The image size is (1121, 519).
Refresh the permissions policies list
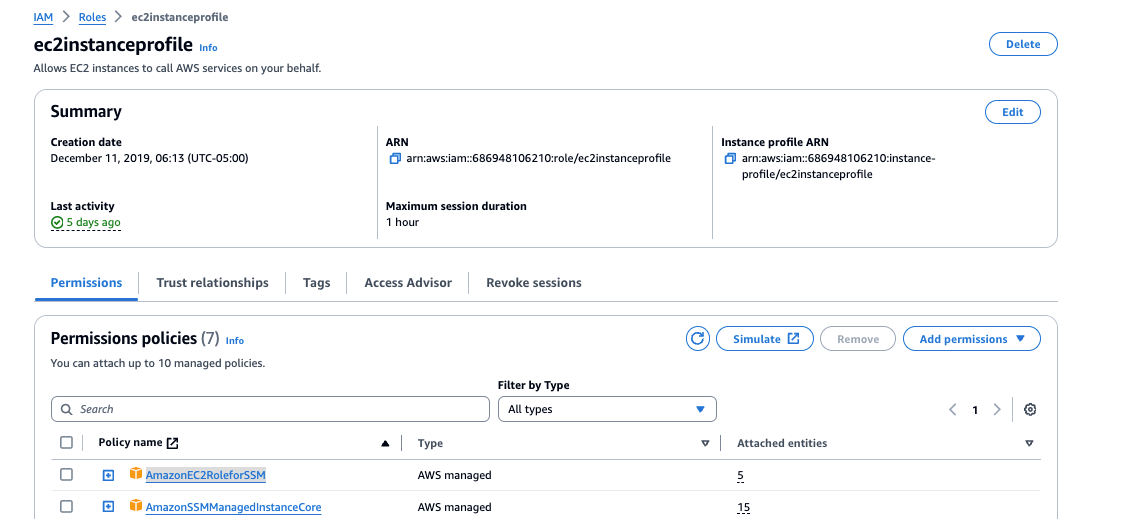point(697,339)
